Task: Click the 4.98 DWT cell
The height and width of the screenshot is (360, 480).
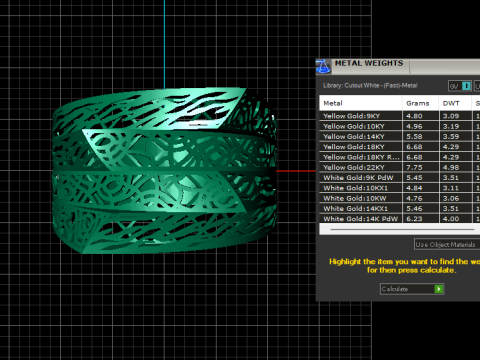Action: tap(455, 167)
